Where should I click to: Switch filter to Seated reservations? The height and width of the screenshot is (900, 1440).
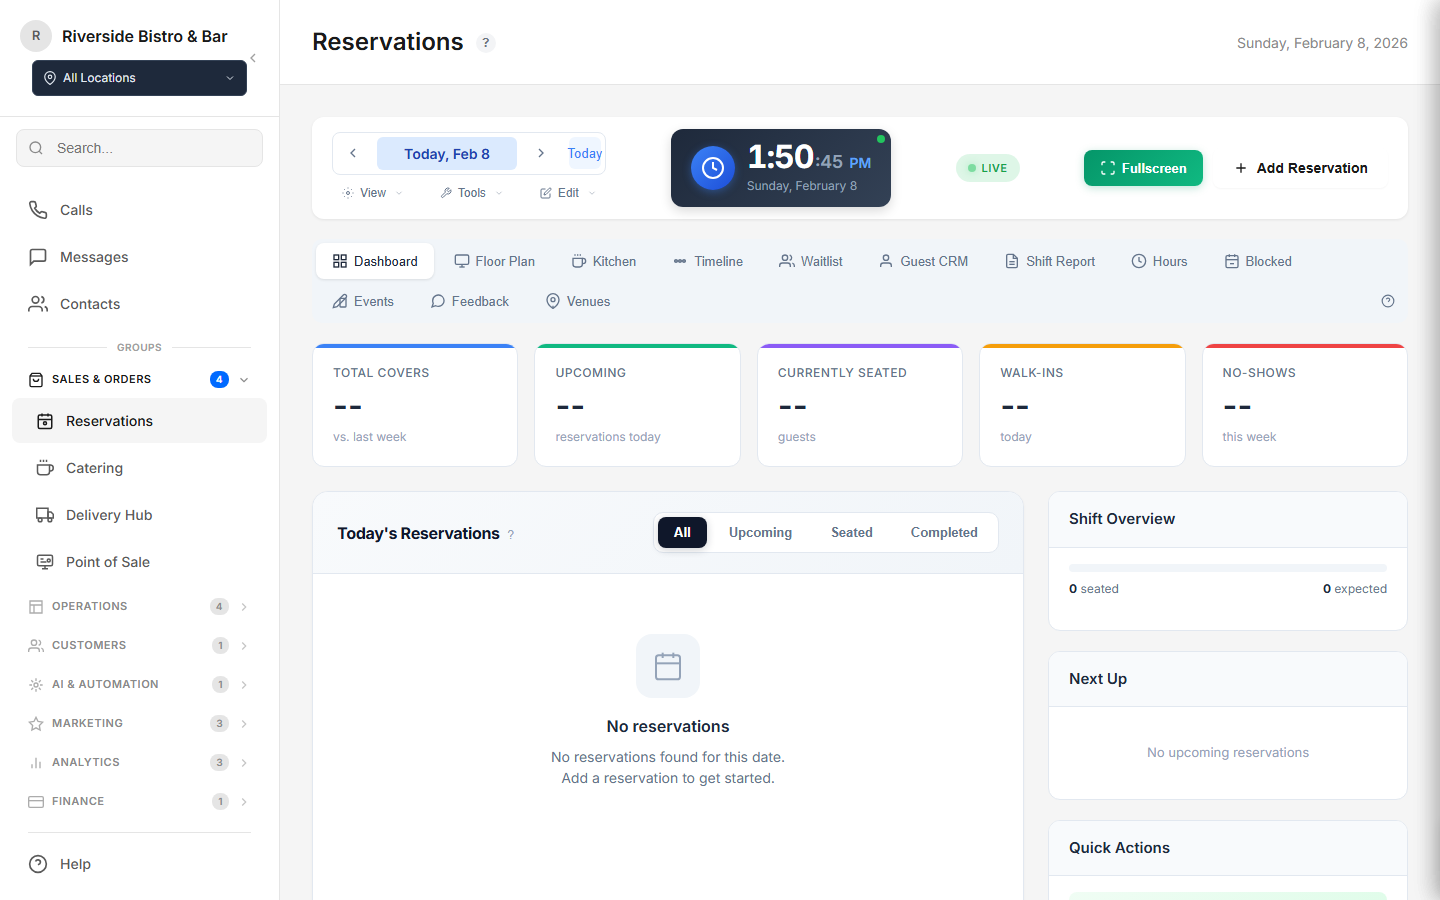click(x=851, y=532)
